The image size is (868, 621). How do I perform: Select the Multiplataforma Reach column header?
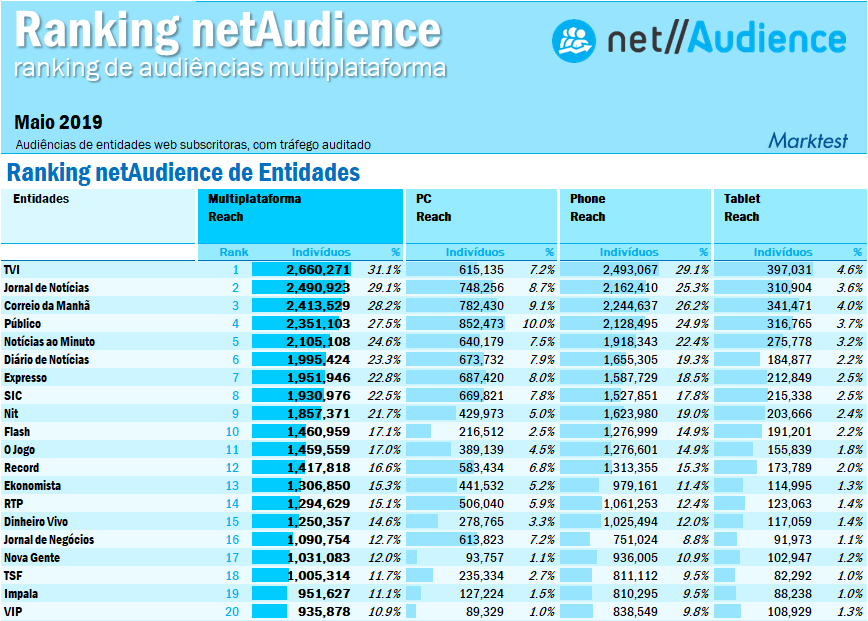[x=254, y=207]
